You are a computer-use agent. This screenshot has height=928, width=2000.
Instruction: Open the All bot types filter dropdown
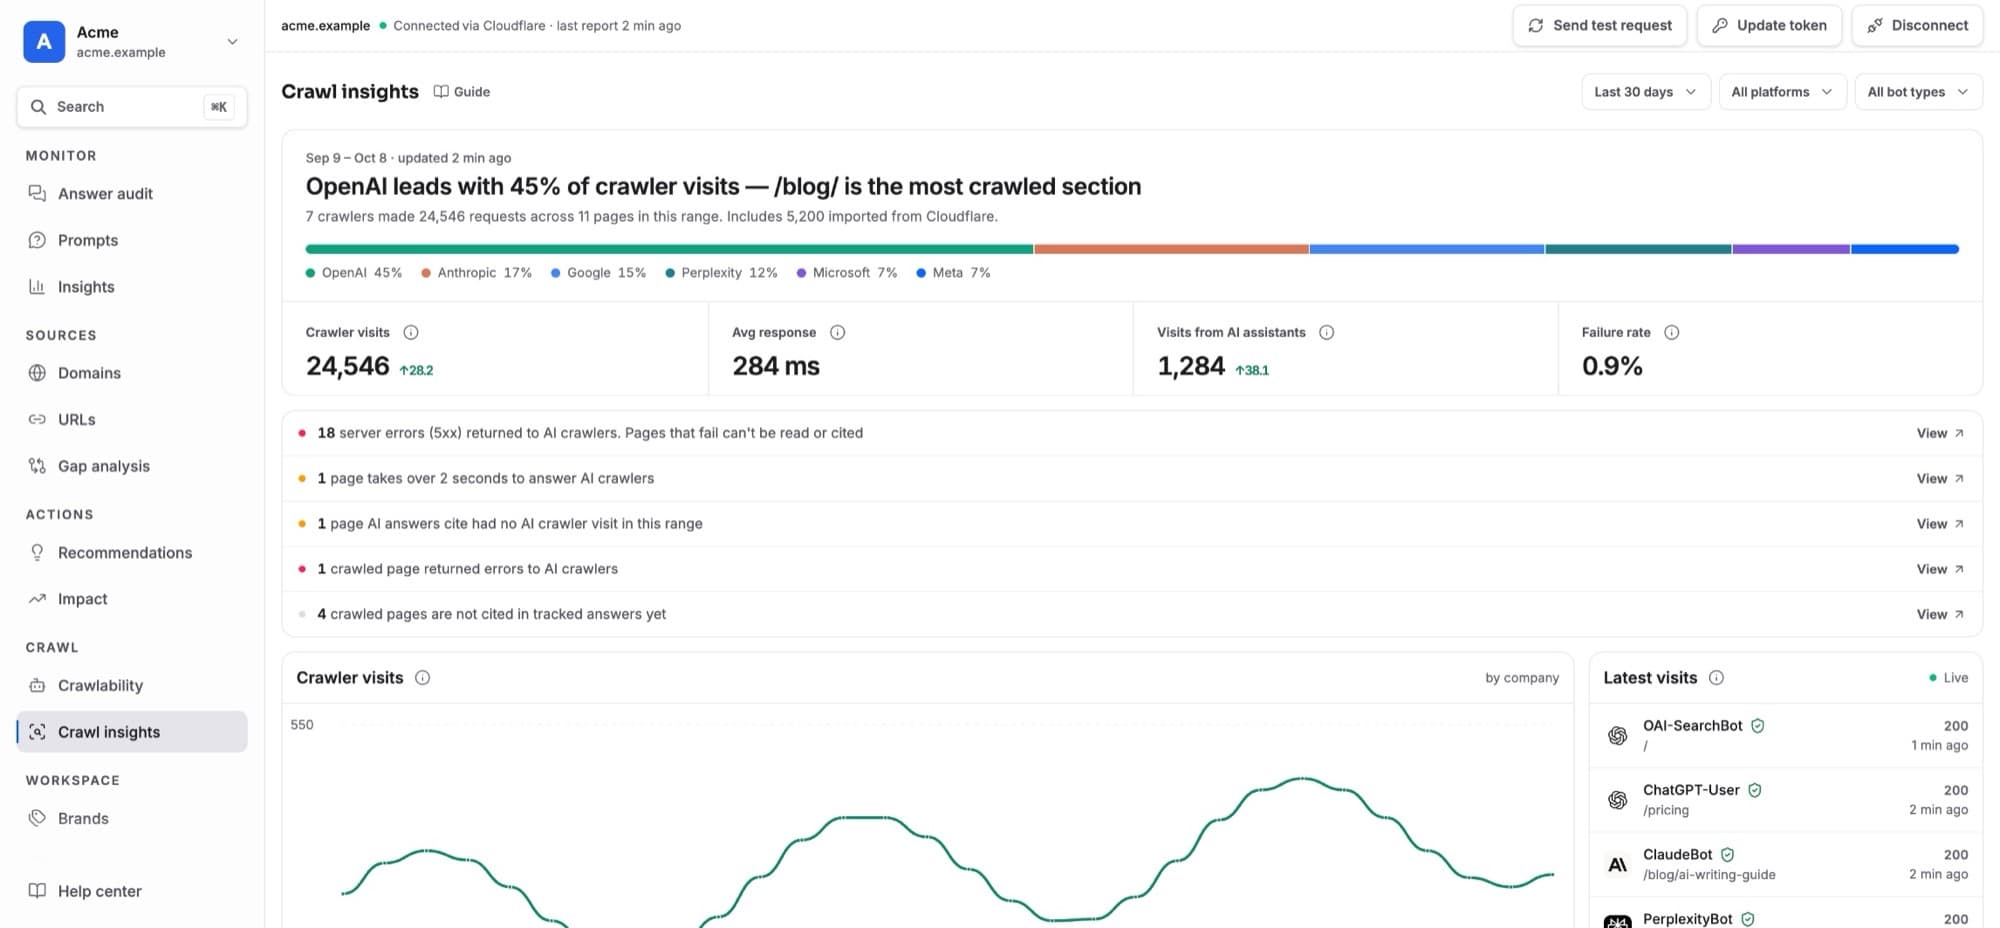pos(1918,92)
